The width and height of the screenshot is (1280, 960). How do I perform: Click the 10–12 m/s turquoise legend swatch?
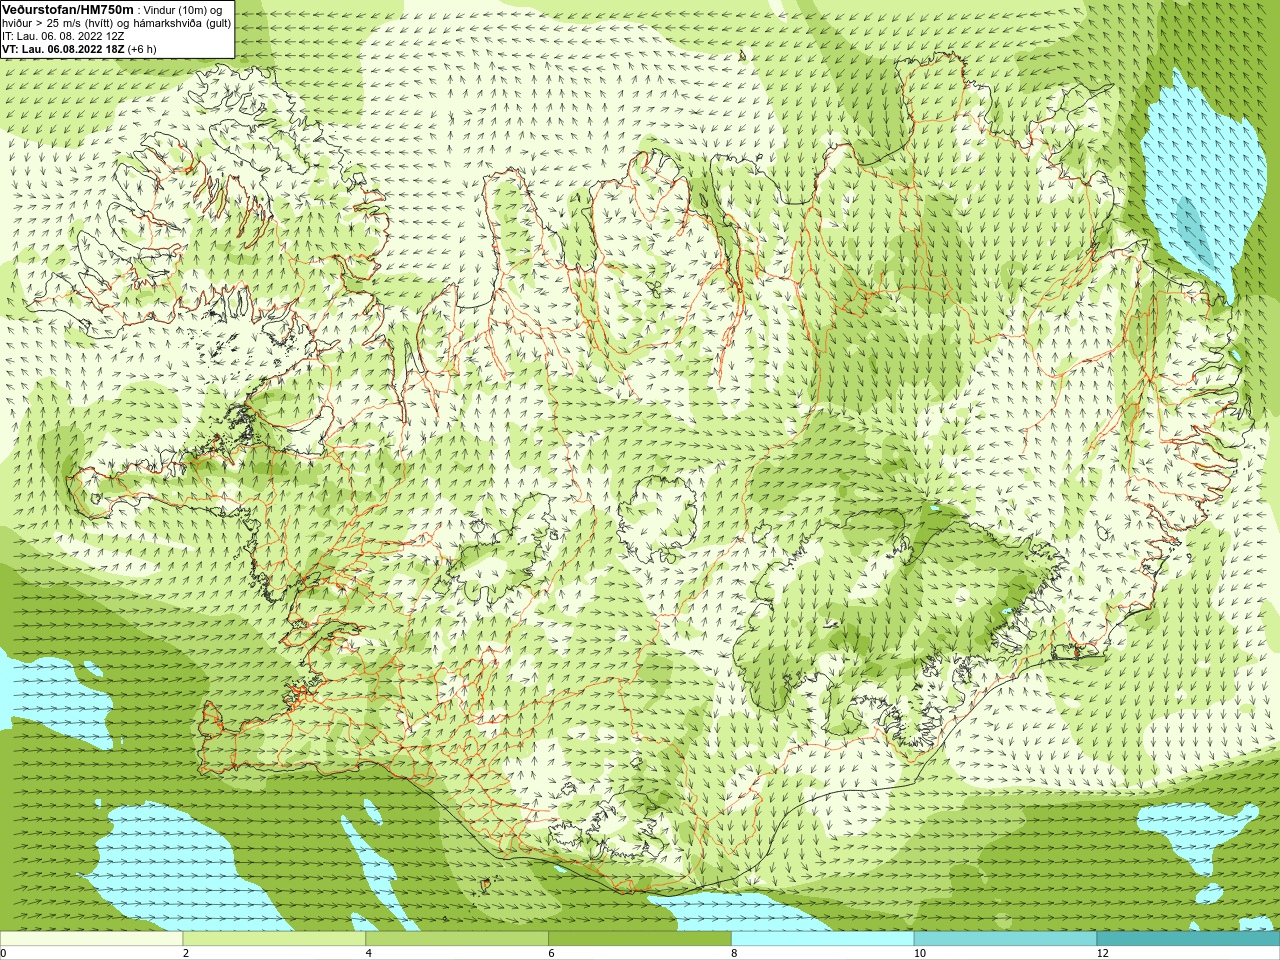pos(1005,939)
